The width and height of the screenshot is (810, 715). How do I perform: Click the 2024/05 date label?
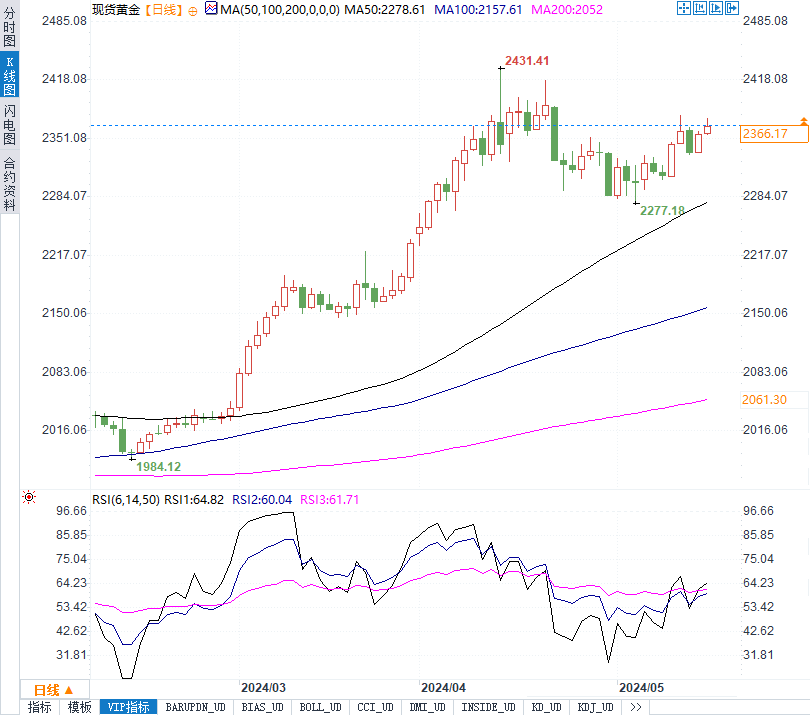coord(641,688)
